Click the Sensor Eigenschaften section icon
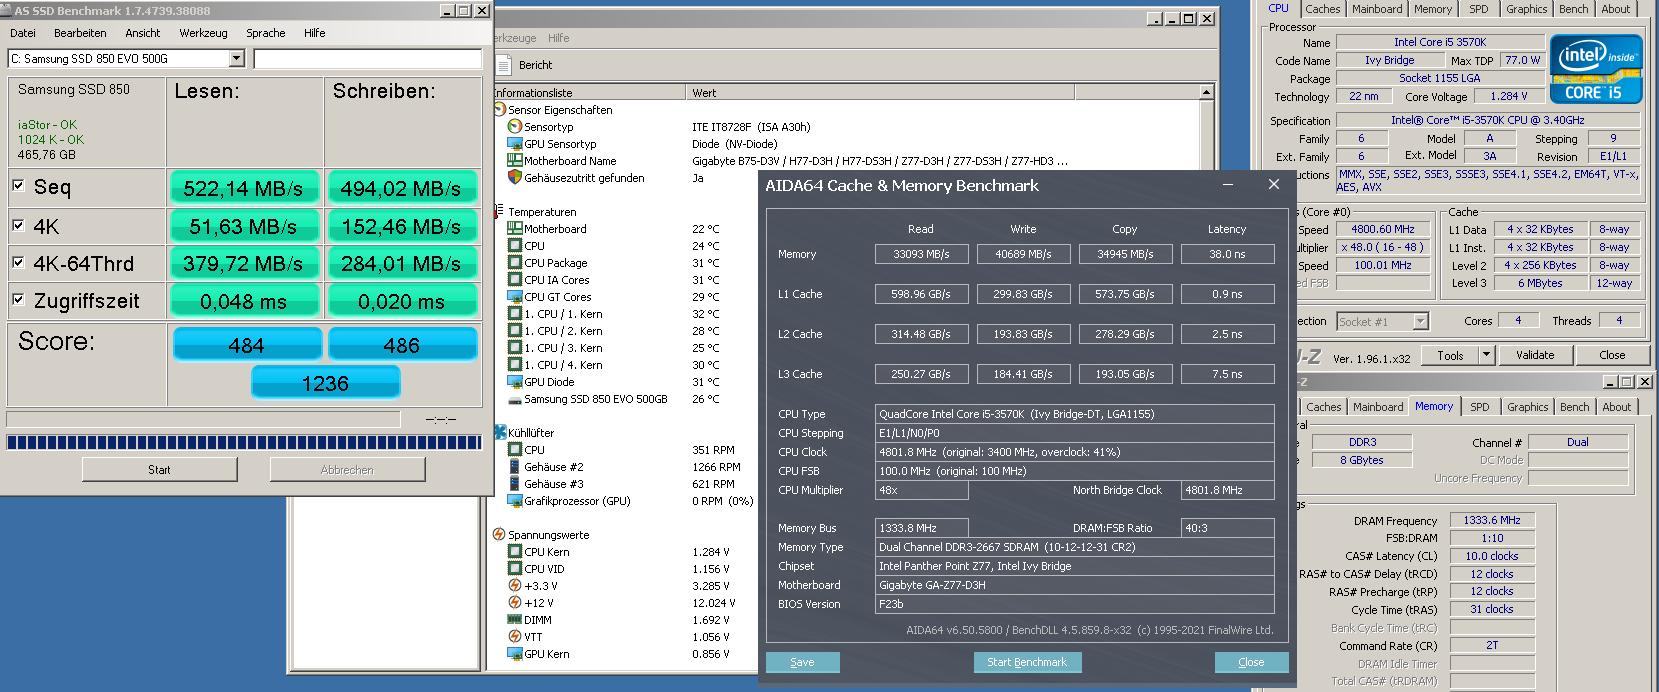 (x=500, y=110)
